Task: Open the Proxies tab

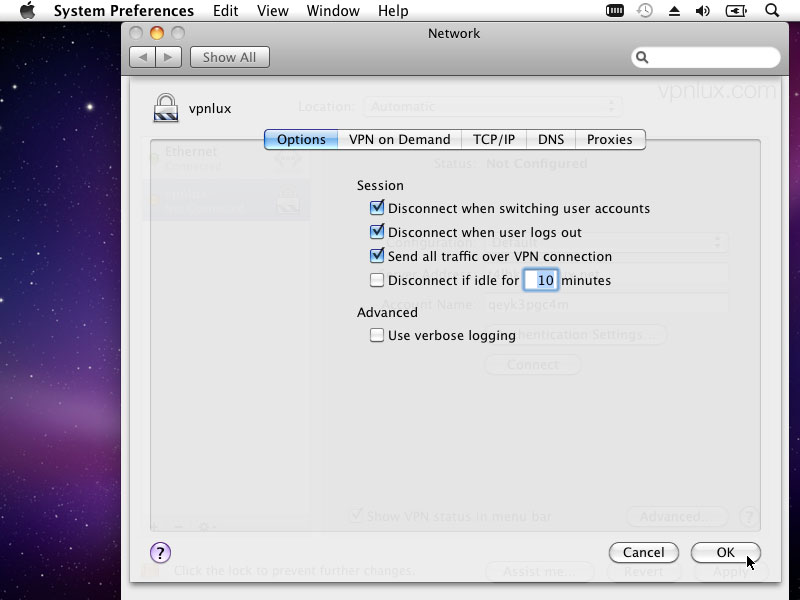Action: click(x=610, y=139)
